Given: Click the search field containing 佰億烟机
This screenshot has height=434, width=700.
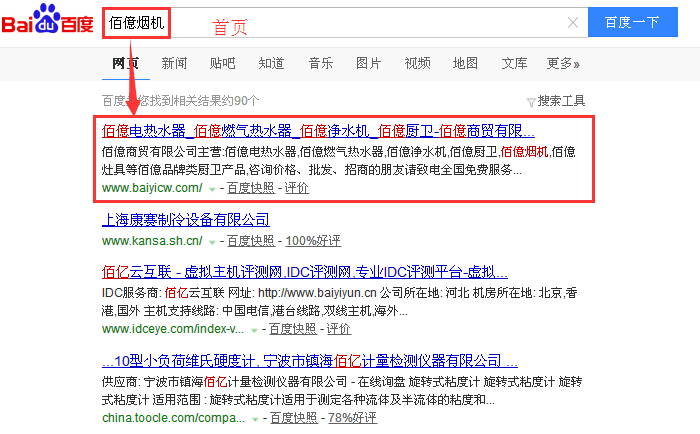Looking at the screenshot, I should click(345, 22).
